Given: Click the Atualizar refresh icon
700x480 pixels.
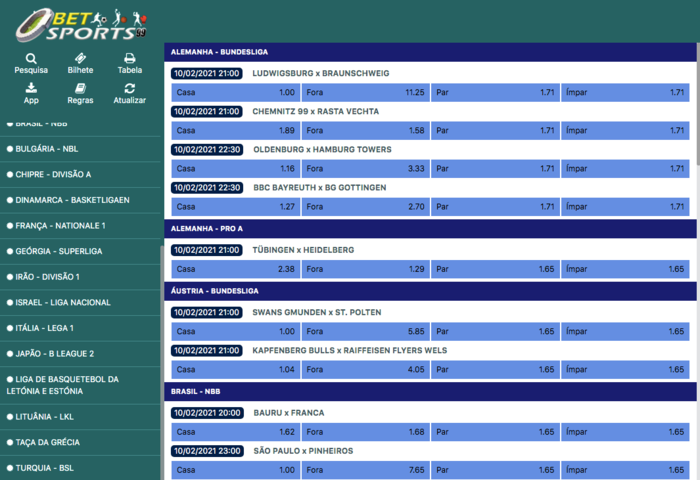Looking at the screenshot, I should tap(129, 90).
